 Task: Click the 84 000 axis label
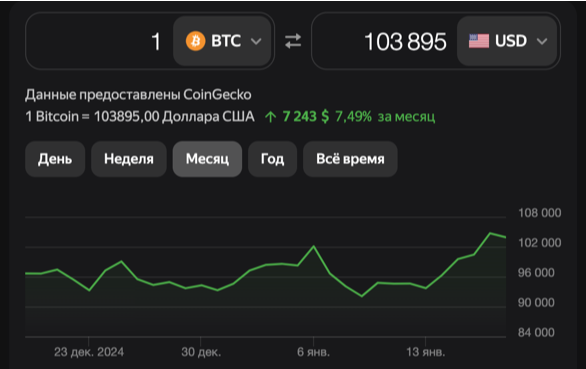pyautogui.click(x=536, y=333)
